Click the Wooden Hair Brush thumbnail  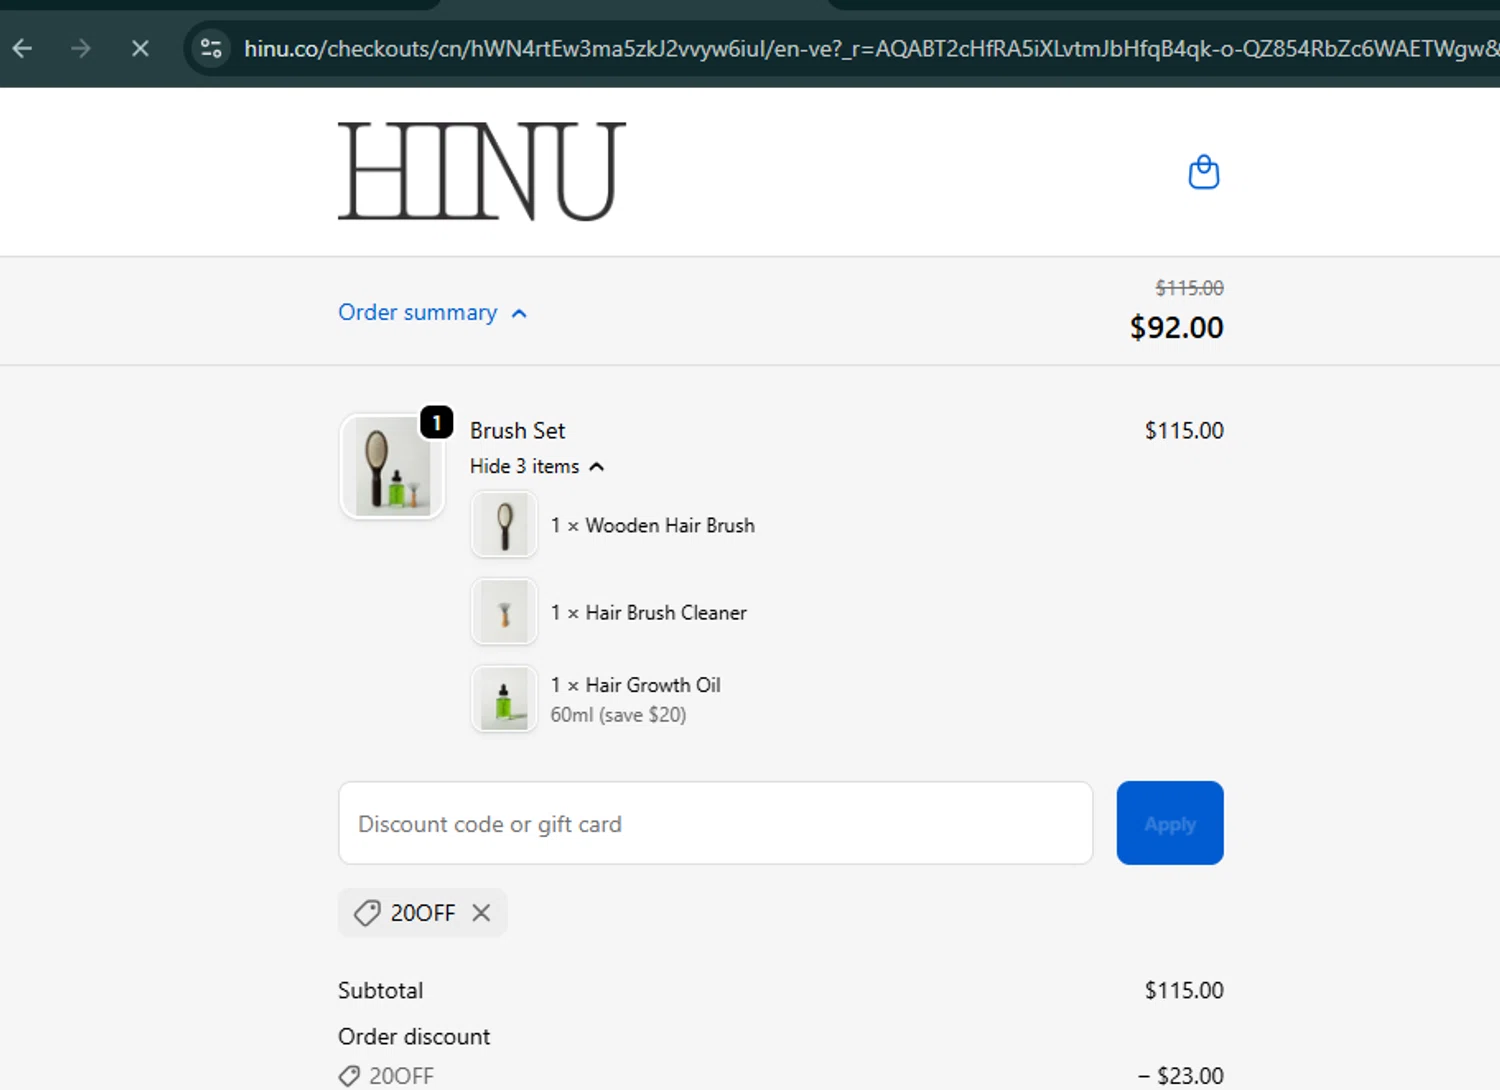(x=504, y=524)
